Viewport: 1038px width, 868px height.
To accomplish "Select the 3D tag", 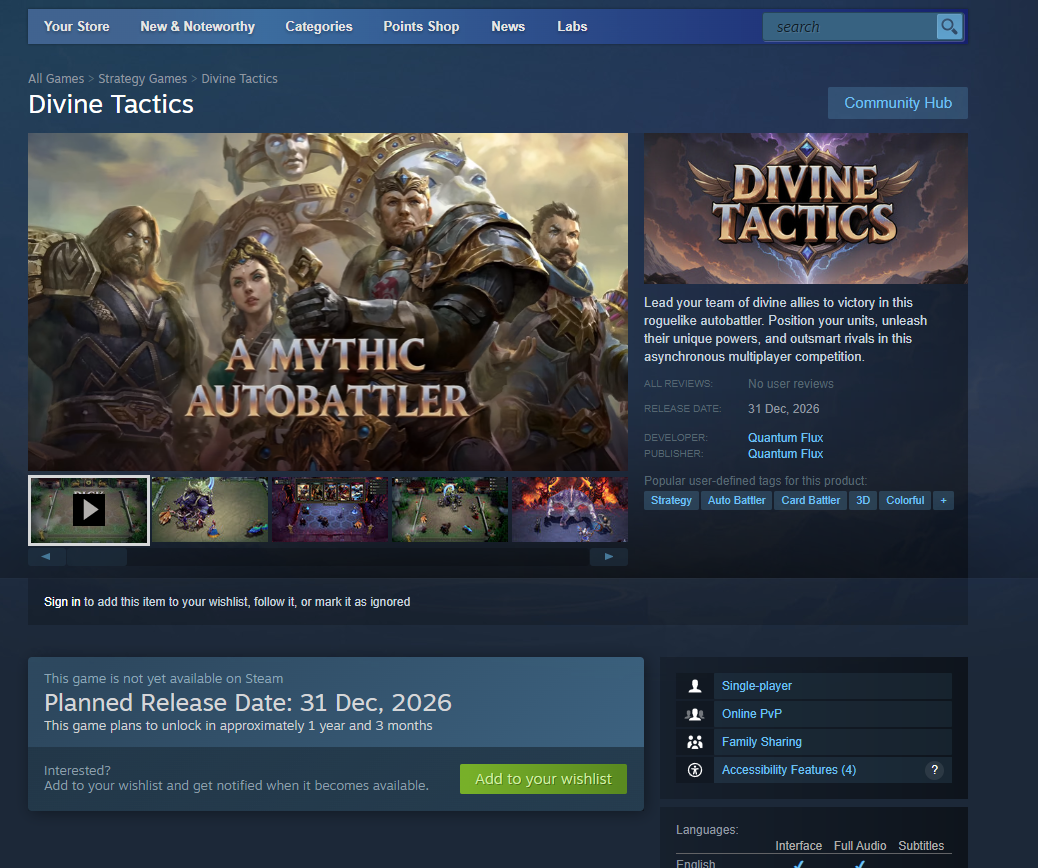I will point(863,501).
